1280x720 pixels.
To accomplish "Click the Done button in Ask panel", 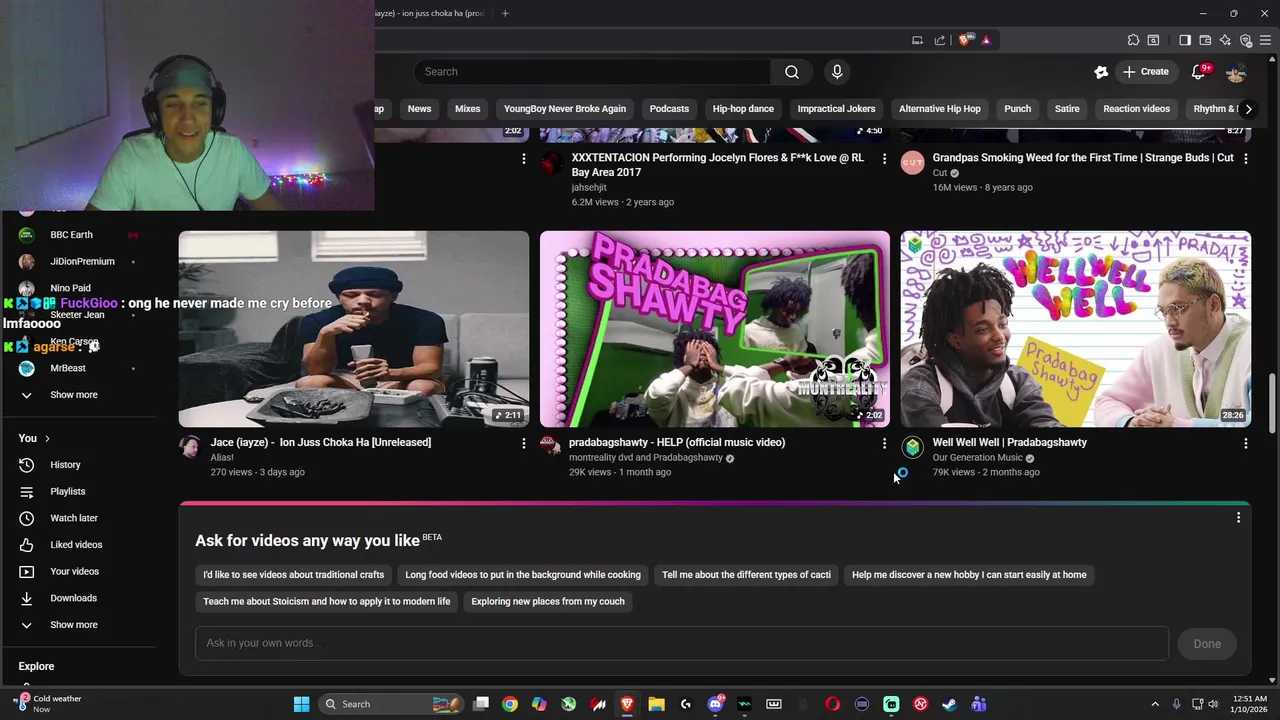I will click(x=1207, y=644).
